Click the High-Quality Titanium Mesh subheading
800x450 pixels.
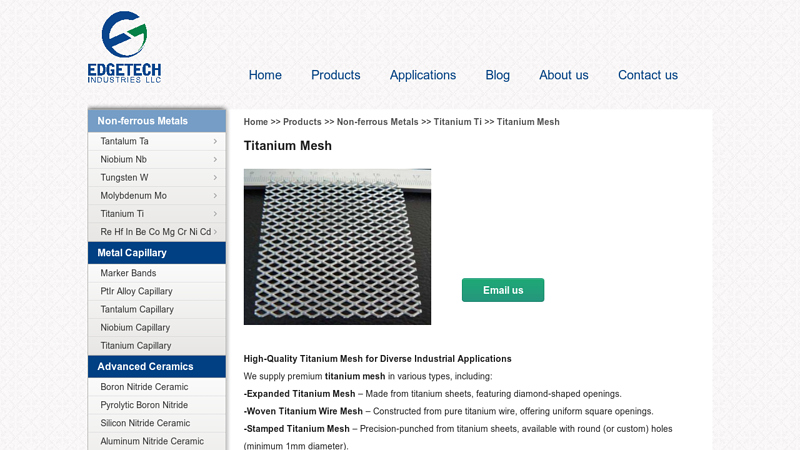pyautogui.click(x=378, y=359)
